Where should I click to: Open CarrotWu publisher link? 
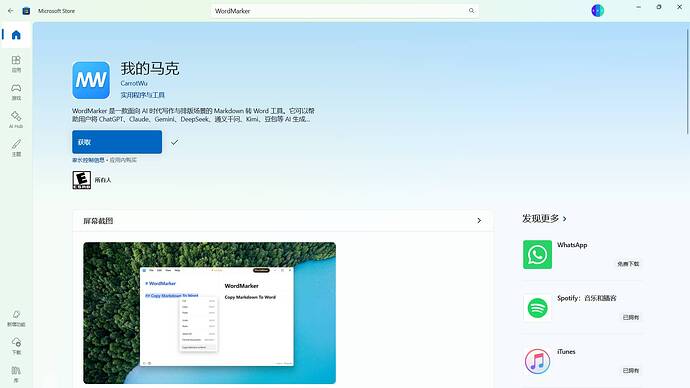(134, 83)
